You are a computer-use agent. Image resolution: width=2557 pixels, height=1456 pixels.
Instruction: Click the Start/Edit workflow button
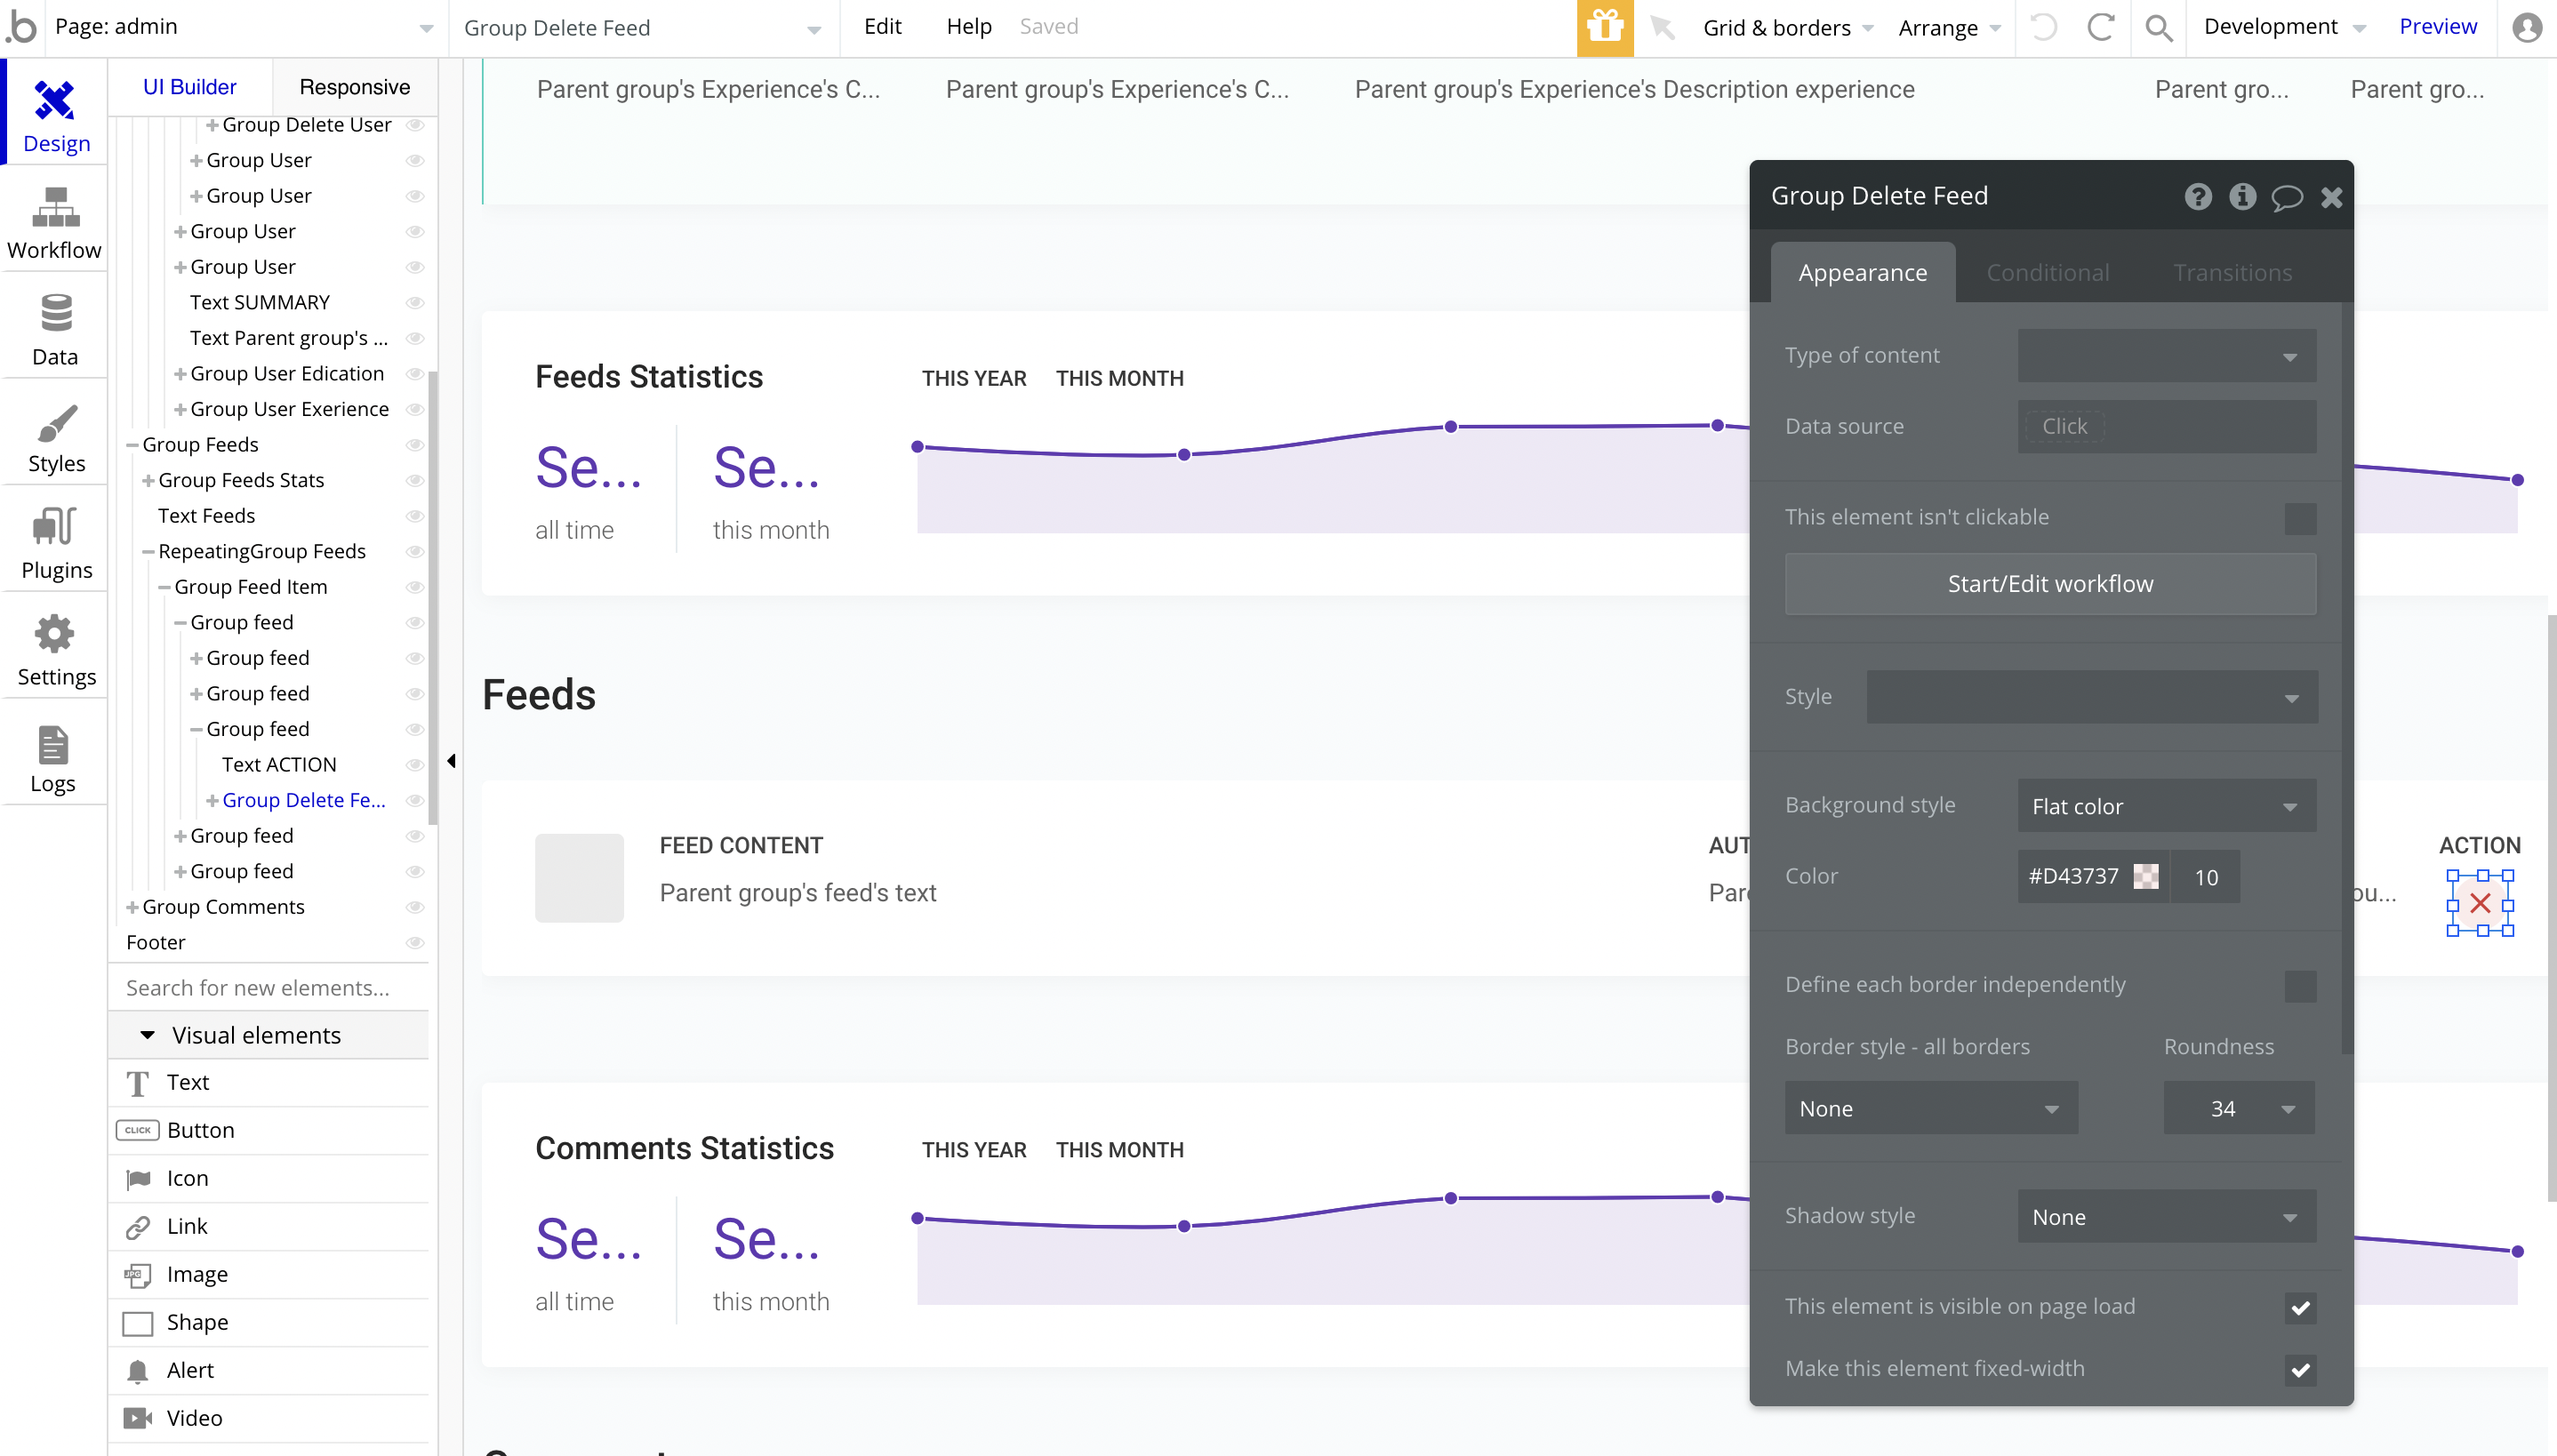click(2049, 584)
